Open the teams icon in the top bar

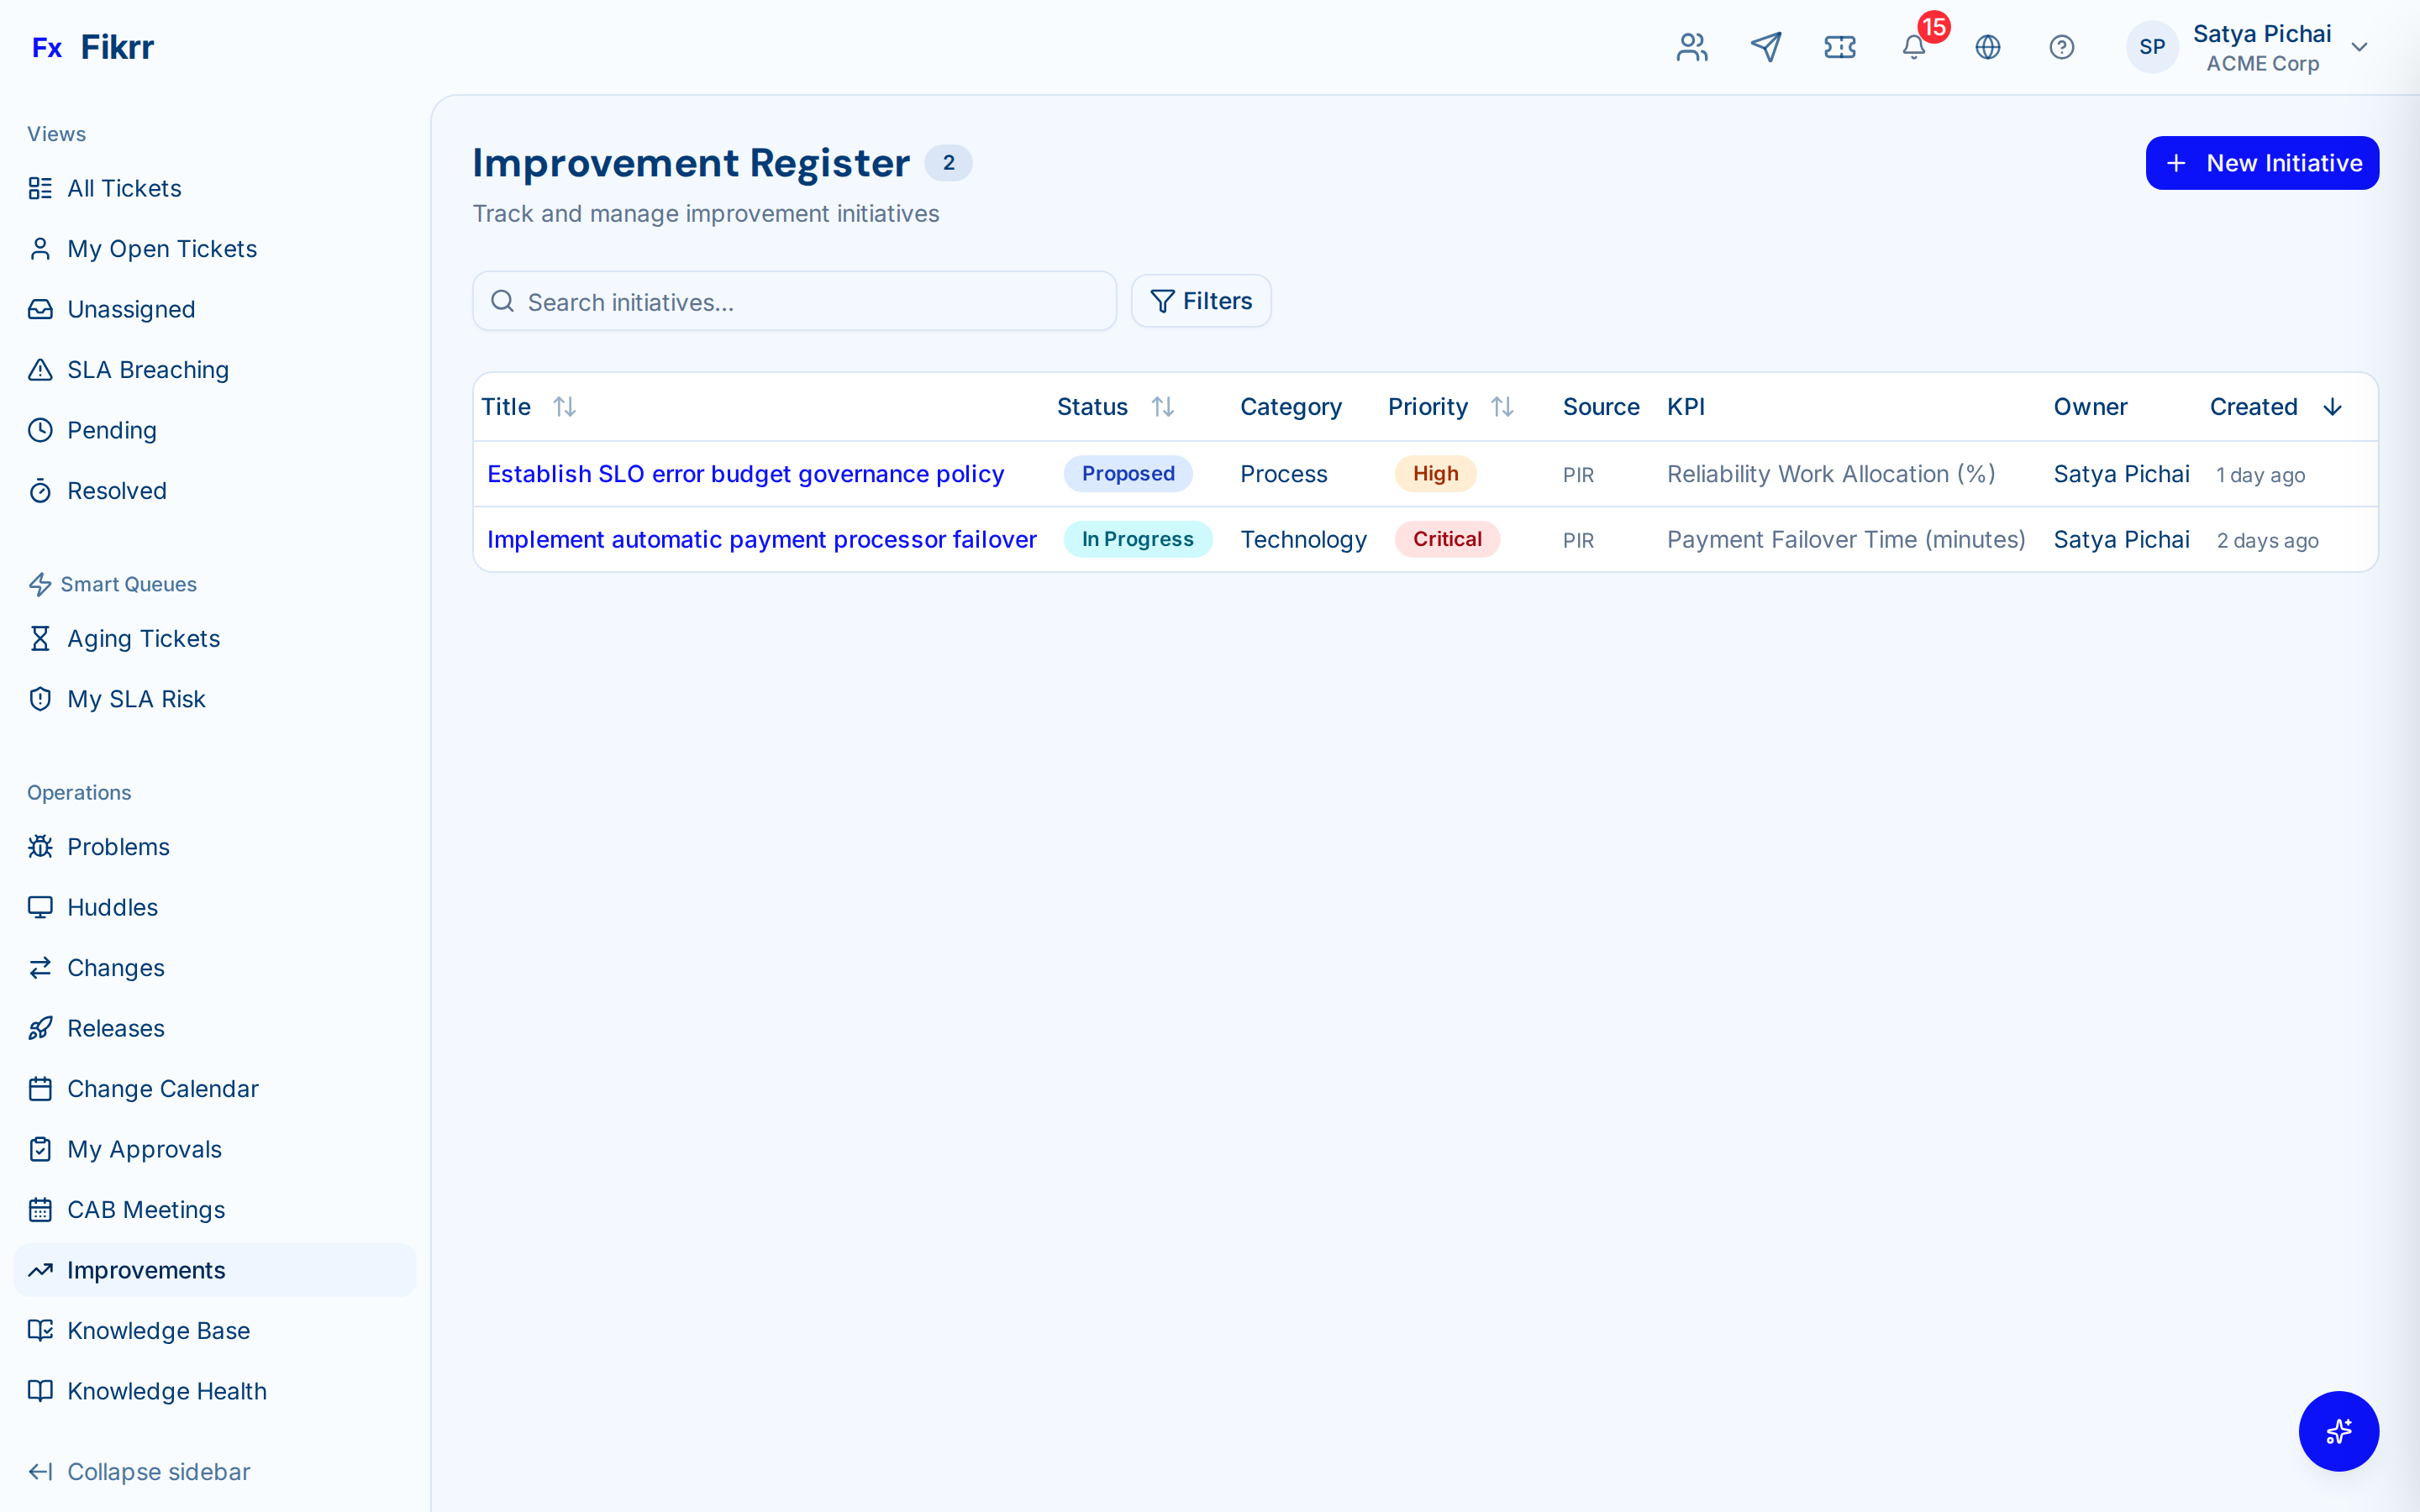(x=1692, y=47)
